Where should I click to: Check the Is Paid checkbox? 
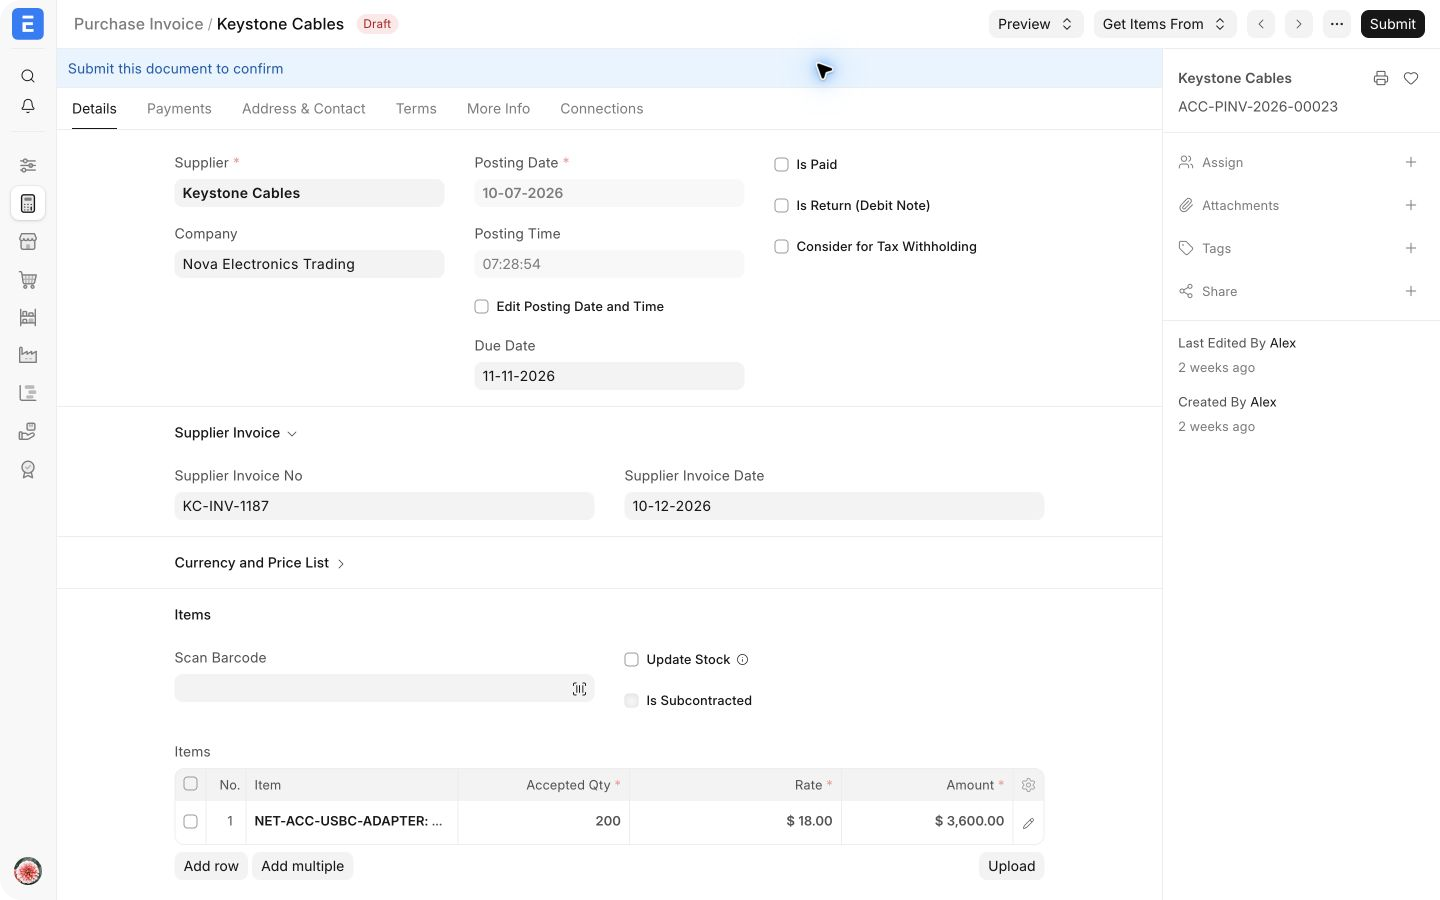[782, 164]
